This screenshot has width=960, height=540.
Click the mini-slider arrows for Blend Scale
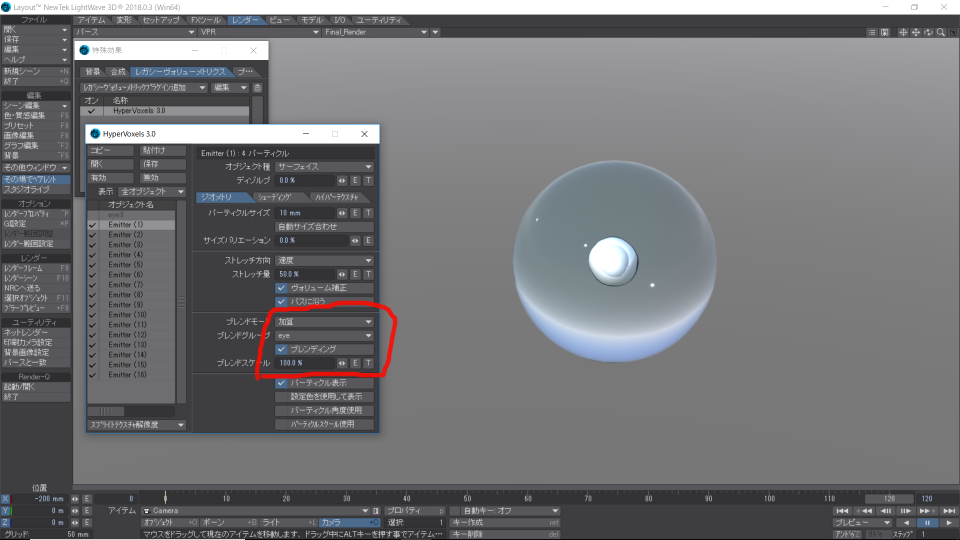(342, 363)
